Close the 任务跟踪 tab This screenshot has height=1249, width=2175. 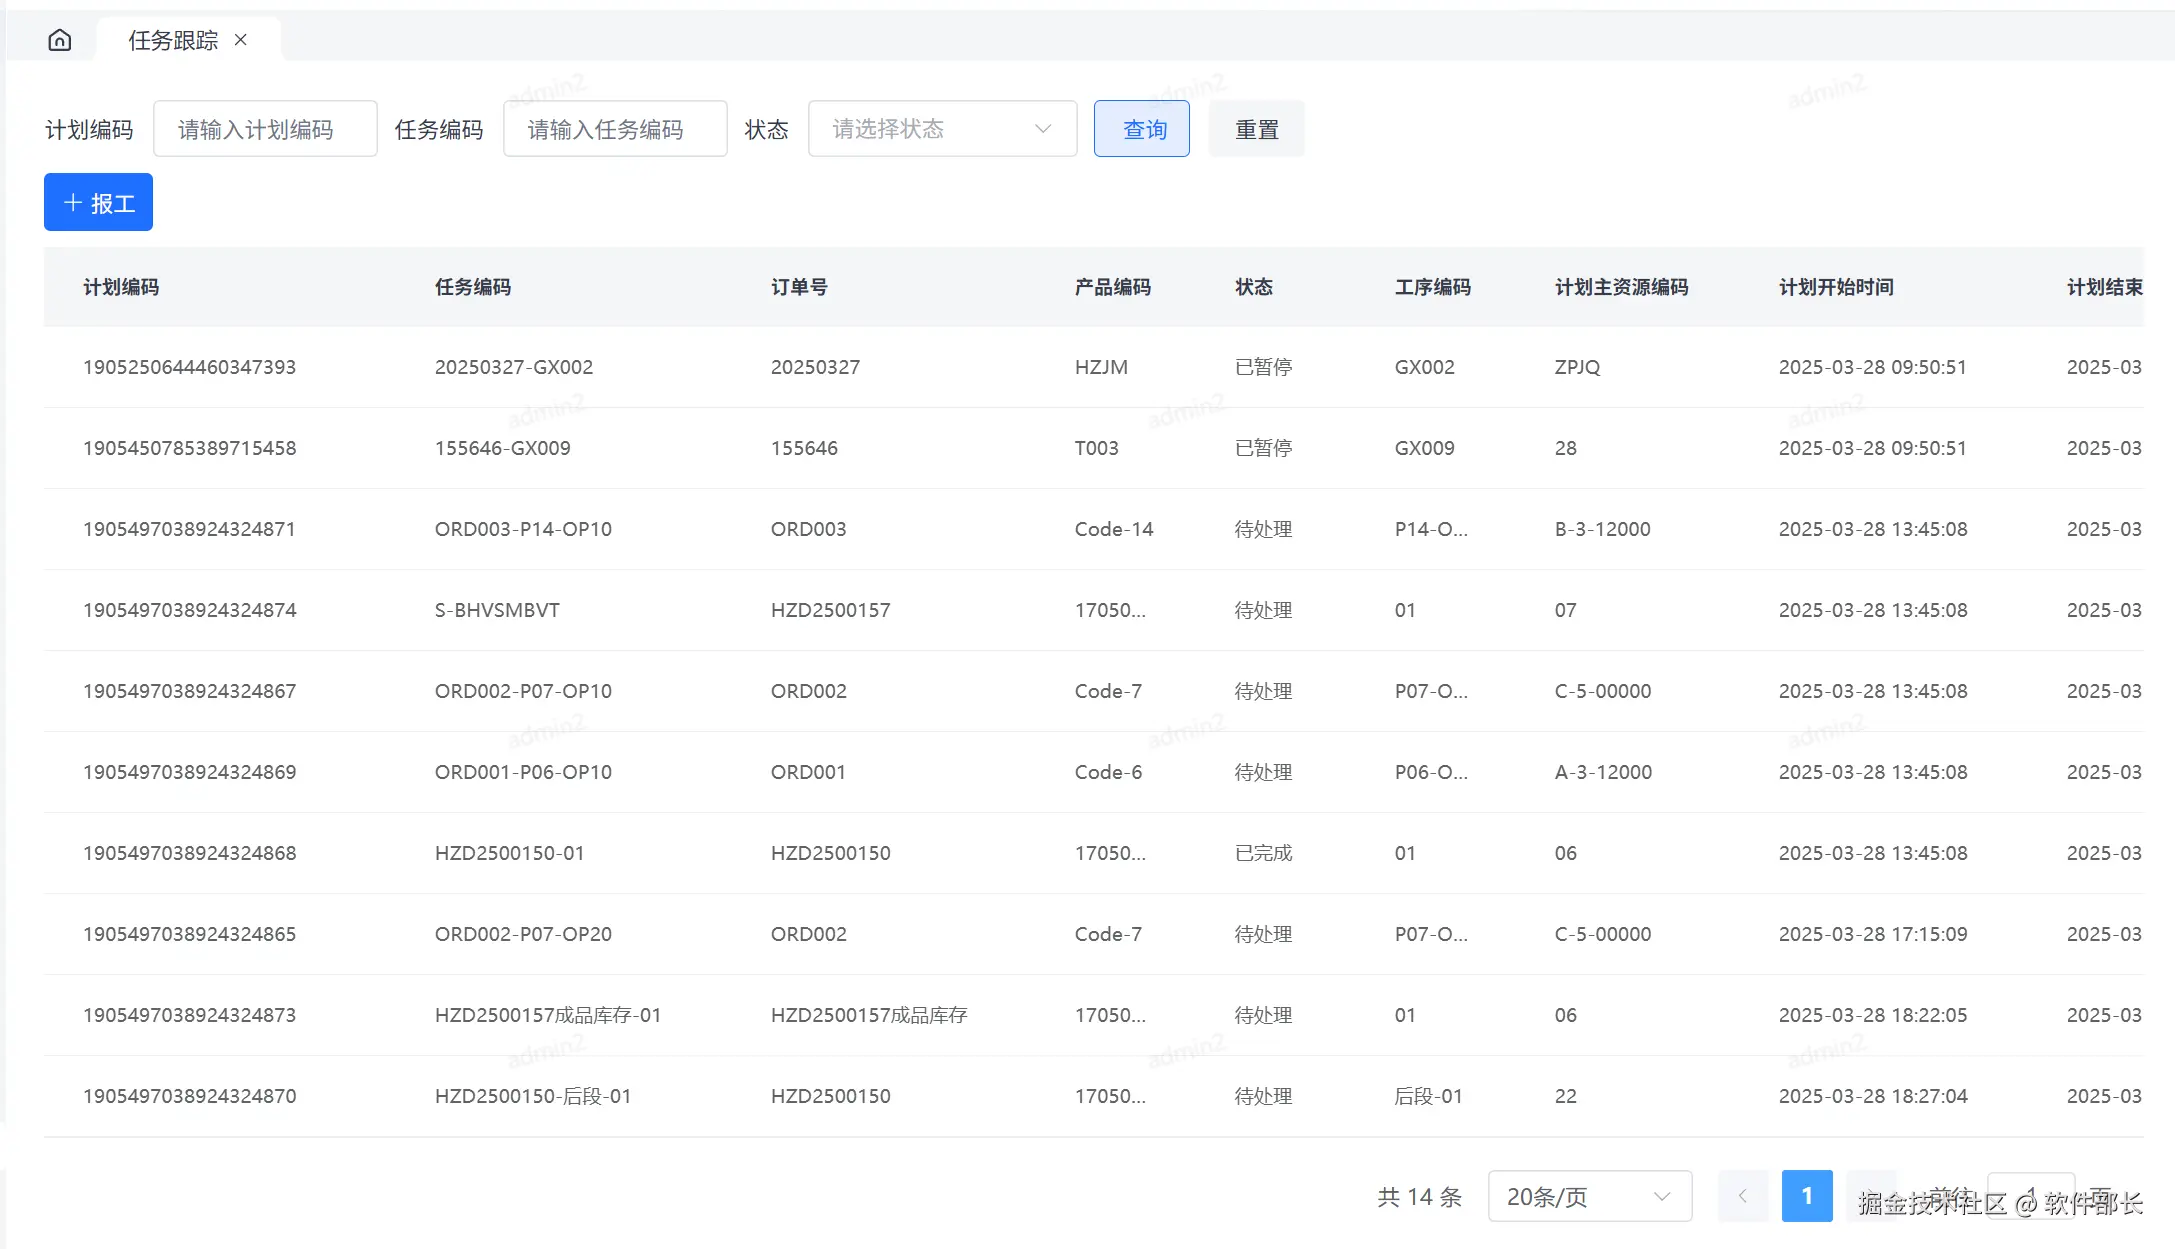pos(241,40)
